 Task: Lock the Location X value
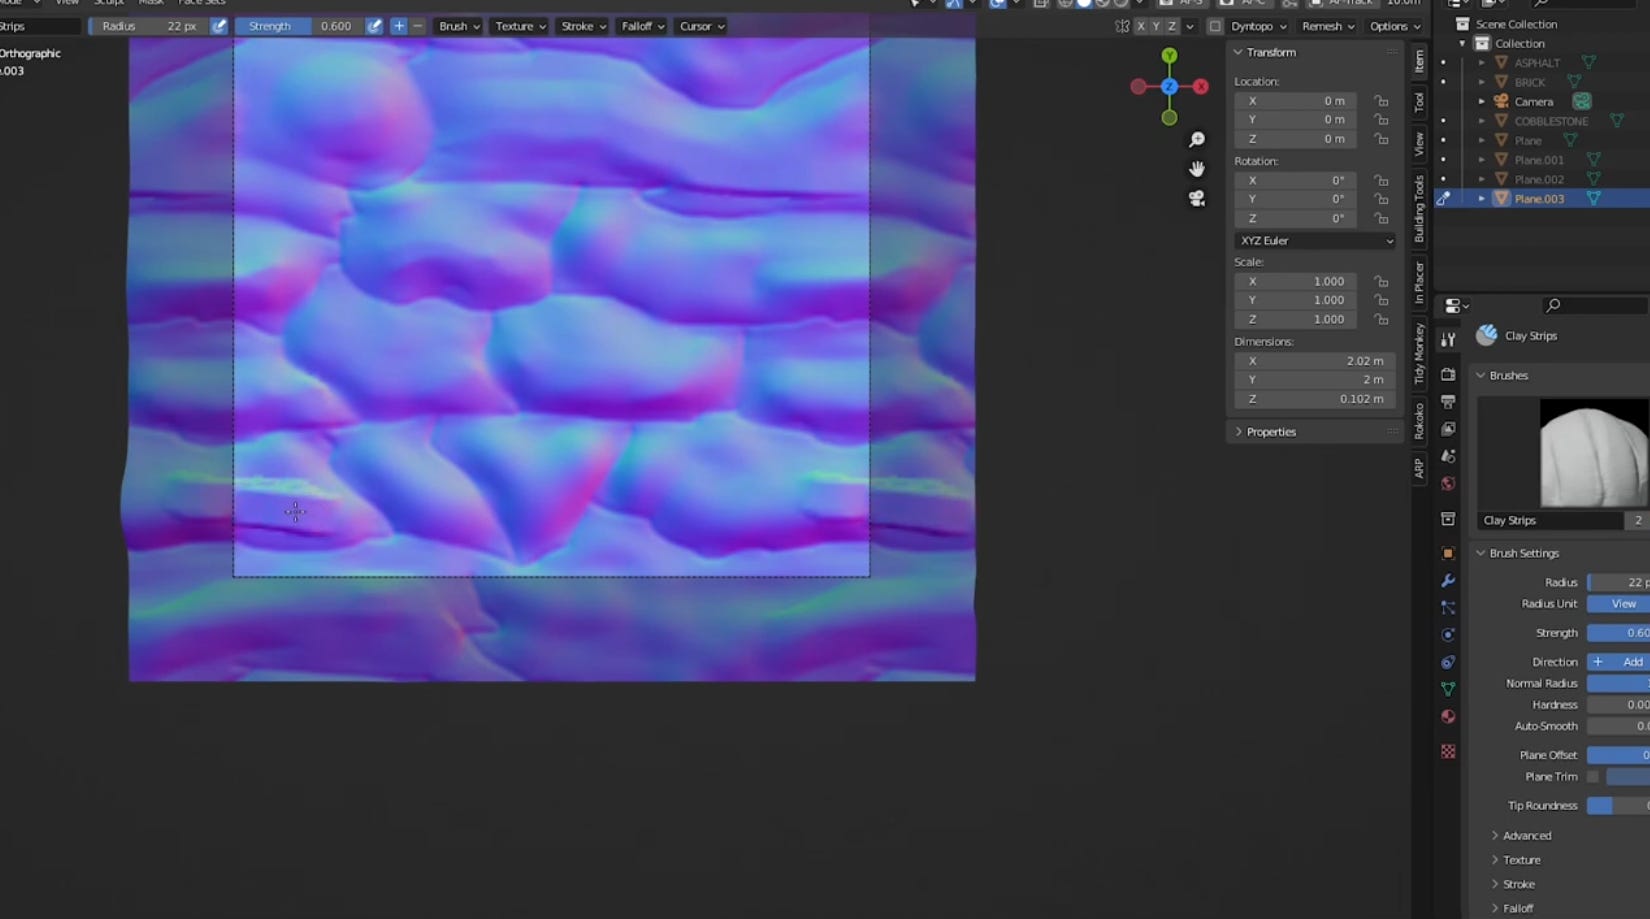[x=1381, y=101]
